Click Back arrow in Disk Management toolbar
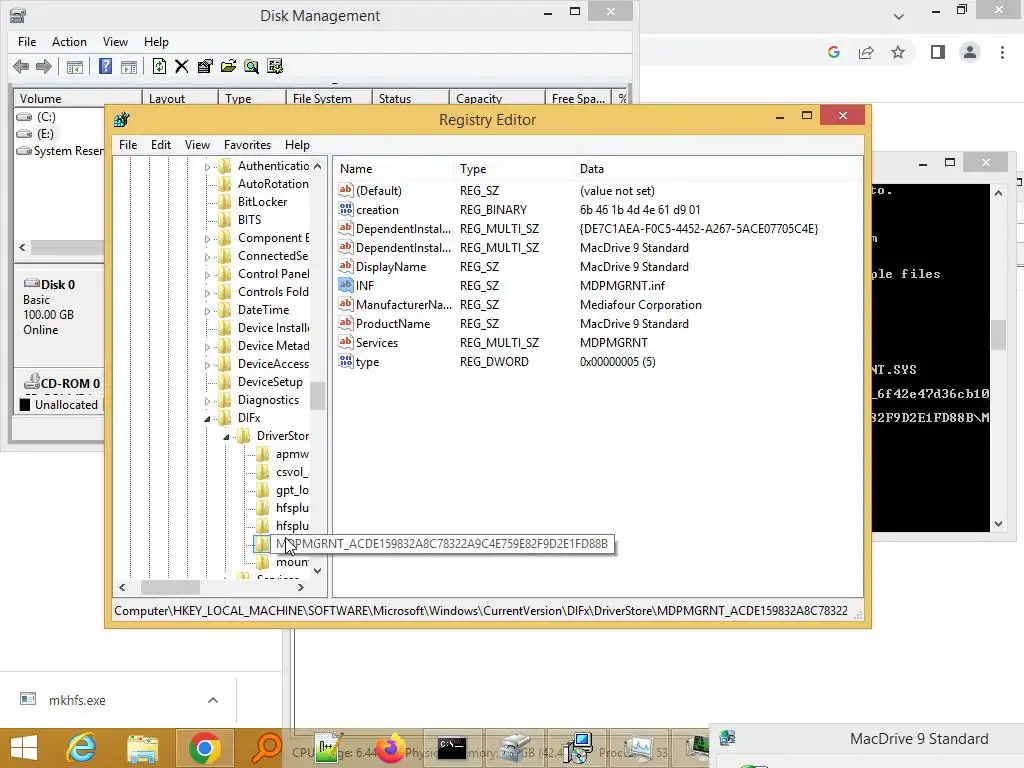Image resolution: width=1024 pixels, height=768 pixels. click(21, 66)
